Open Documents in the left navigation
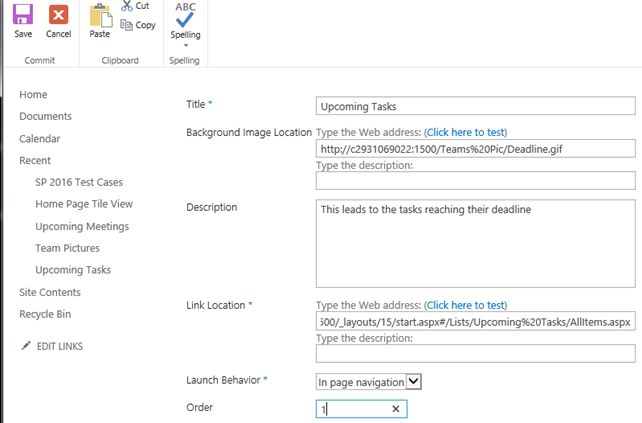 pyautogui.click(x=45, y=116)
